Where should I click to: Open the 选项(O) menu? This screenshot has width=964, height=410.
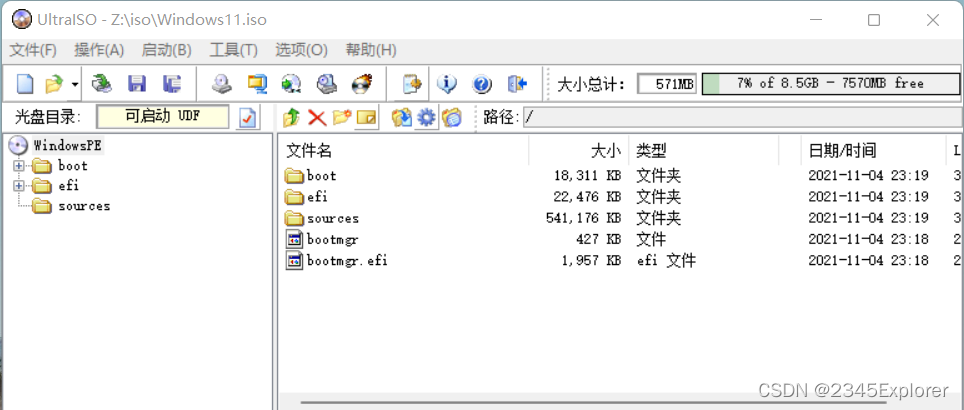pyautogui.click(x=301, y=50)
